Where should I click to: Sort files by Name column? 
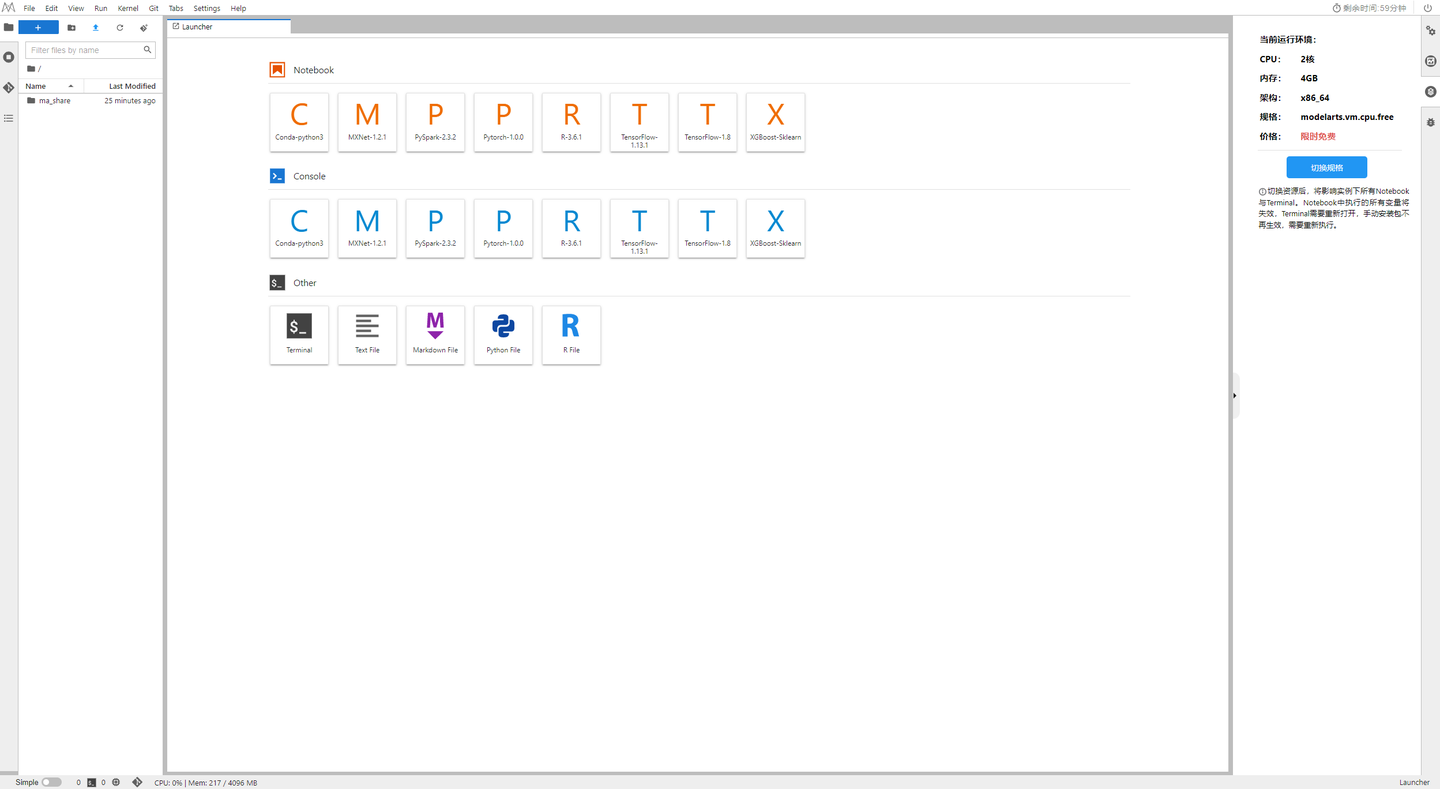click(x=50, y=86)
